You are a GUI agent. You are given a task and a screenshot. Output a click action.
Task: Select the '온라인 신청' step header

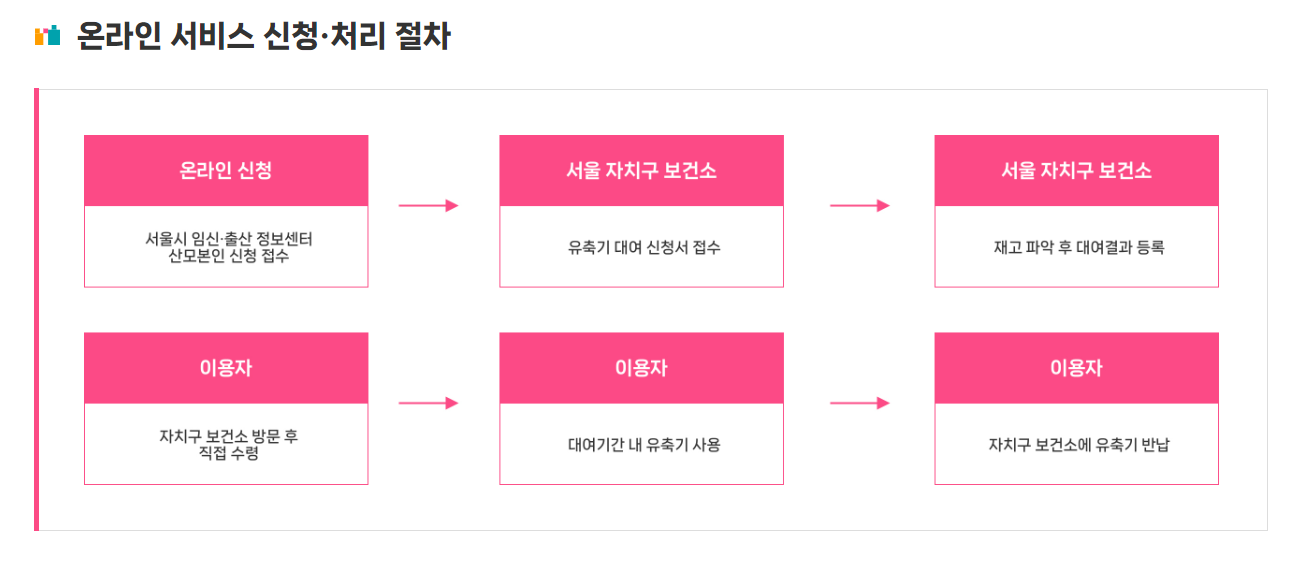(x=226, y=171)
